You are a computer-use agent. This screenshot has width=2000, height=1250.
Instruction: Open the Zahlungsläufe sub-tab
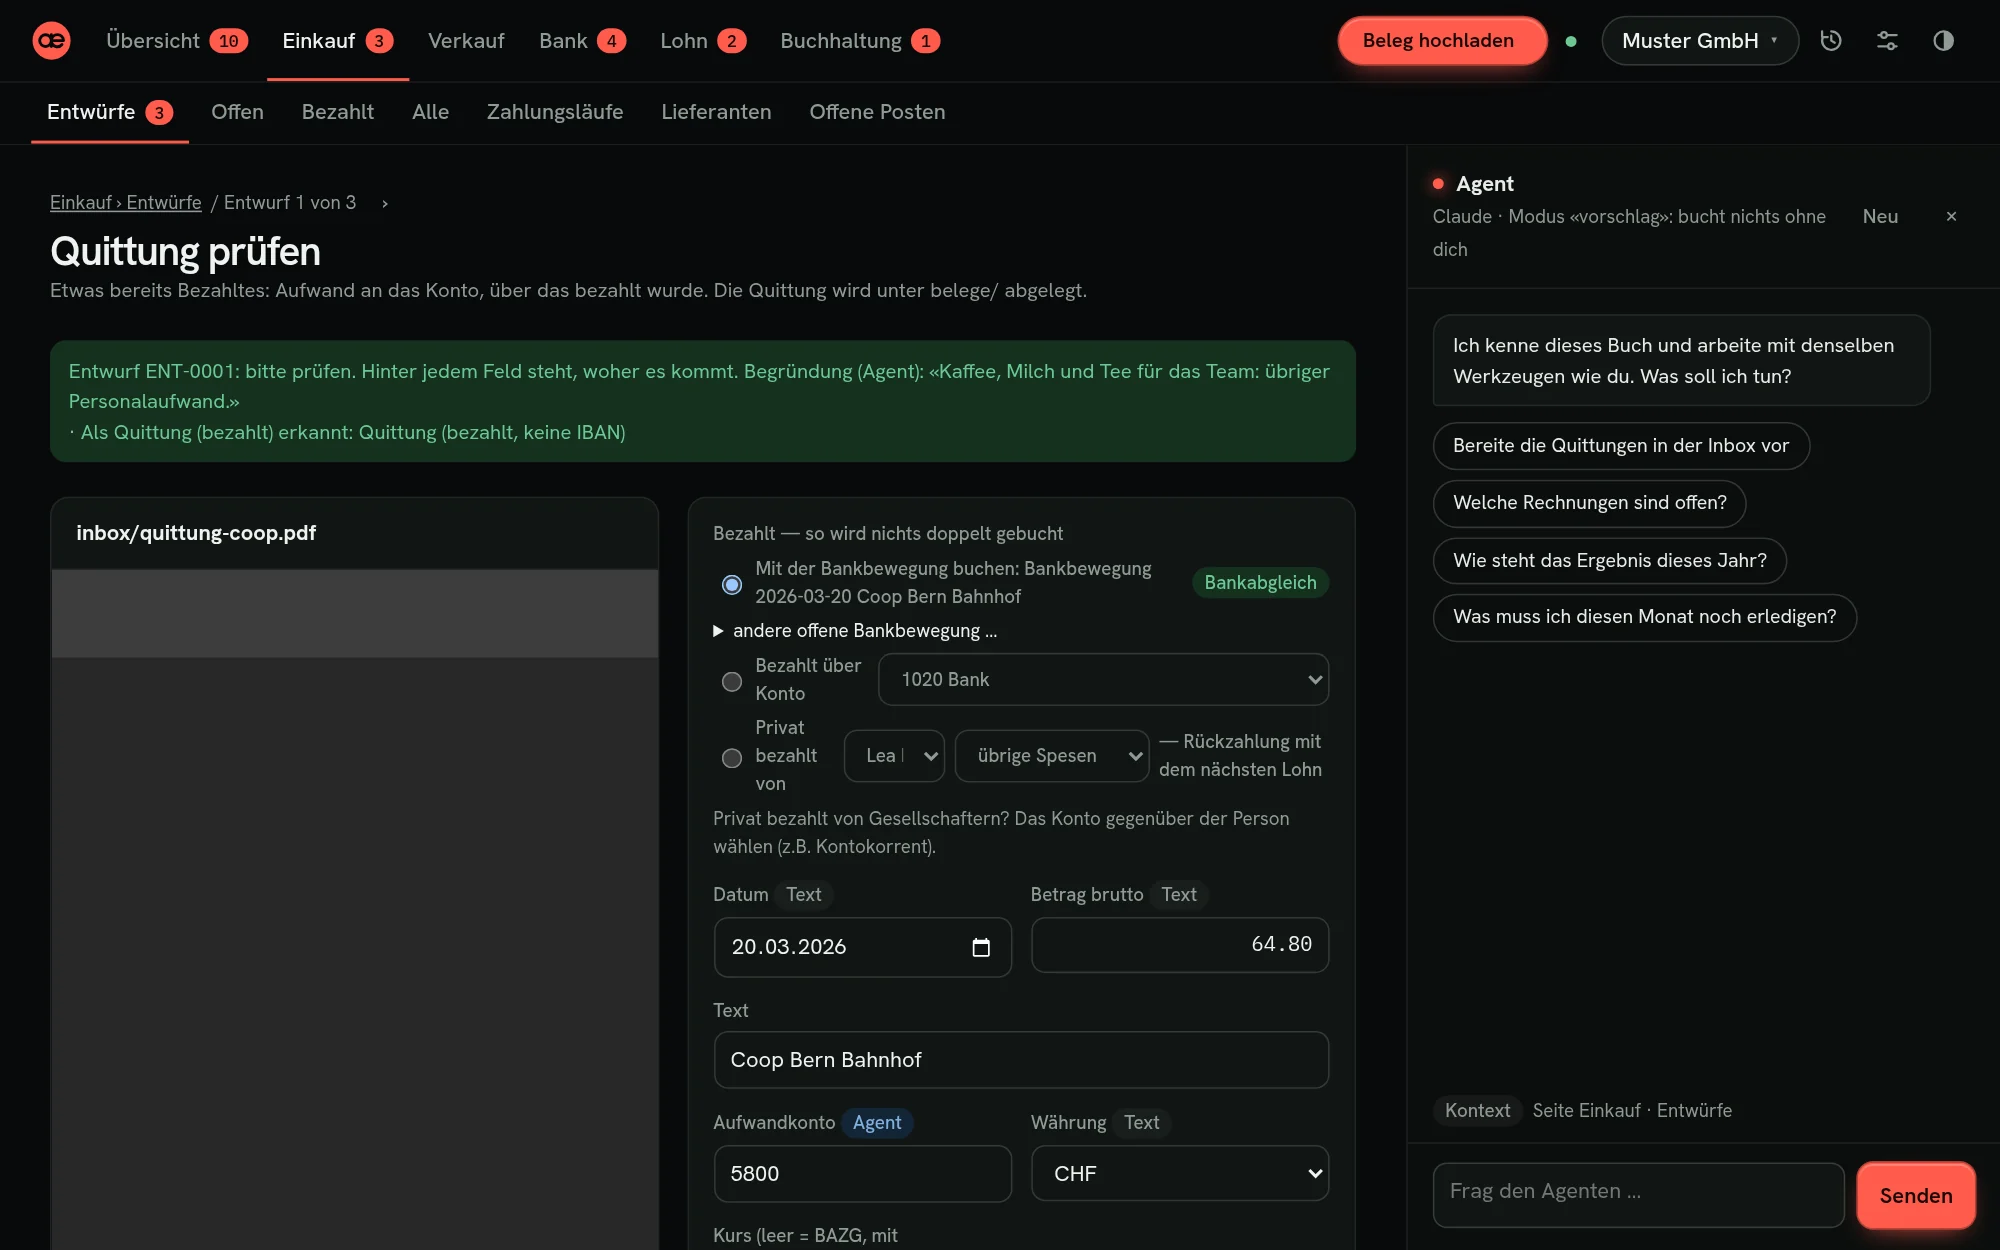coord(555,112)
